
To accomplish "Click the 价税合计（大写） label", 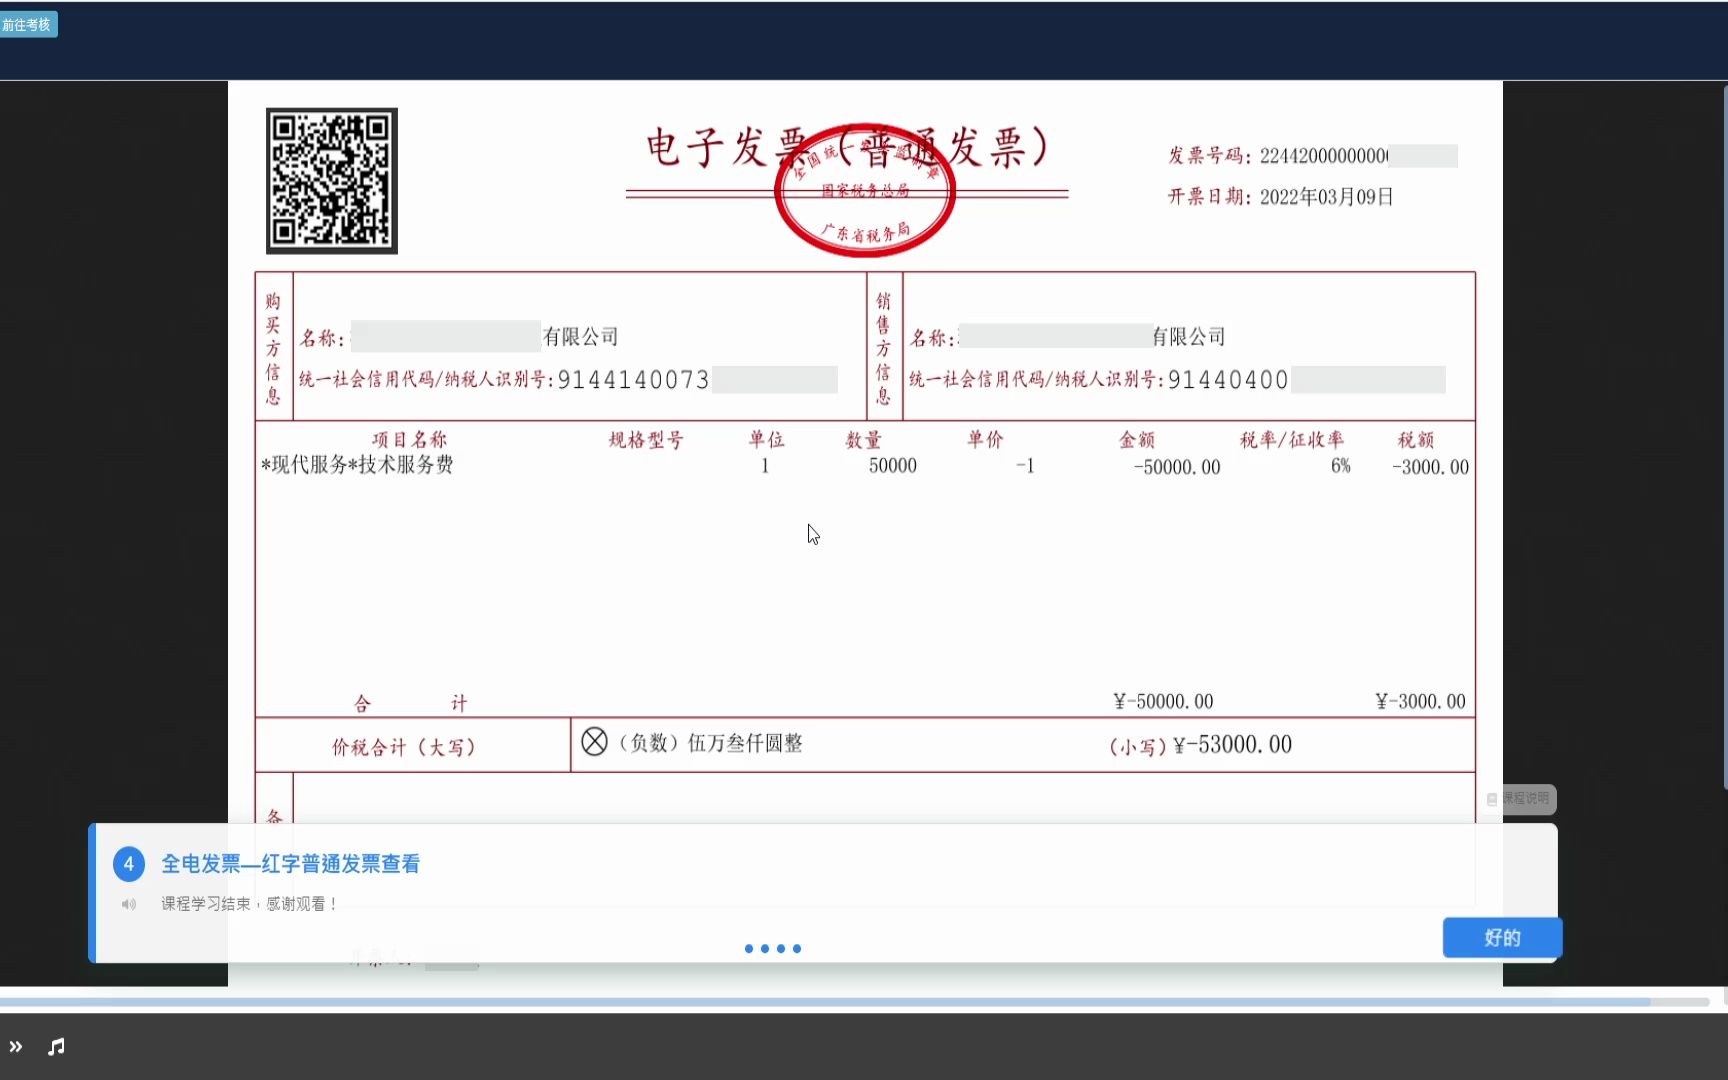I will point(404,747).
